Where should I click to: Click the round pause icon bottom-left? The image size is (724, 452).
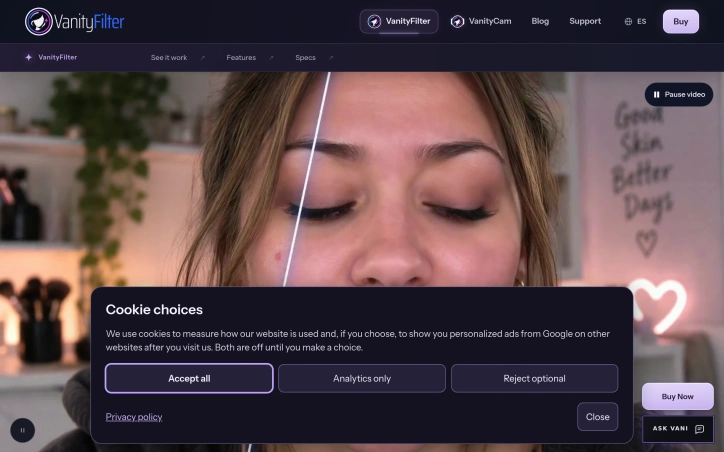[x=23, y=430]
